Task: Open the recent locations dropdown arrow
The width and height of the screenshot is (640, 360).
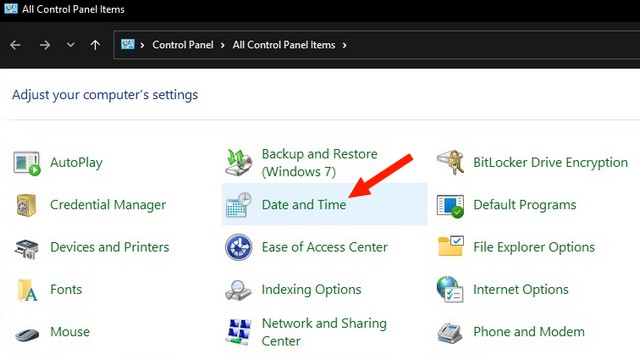Action: click(x=71, y=44)
